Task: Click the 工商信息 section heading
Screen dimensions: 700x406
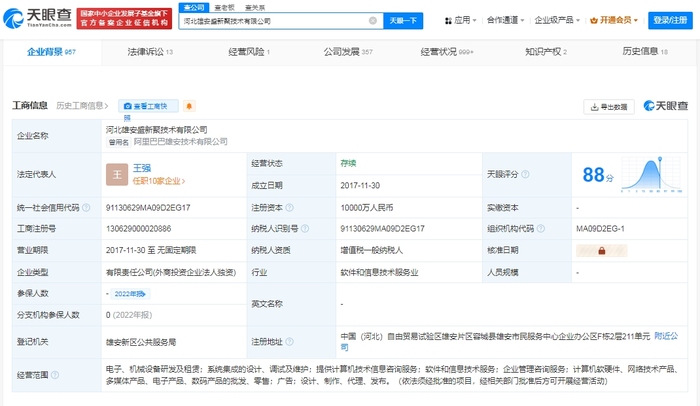Action: tap(30, 105)
